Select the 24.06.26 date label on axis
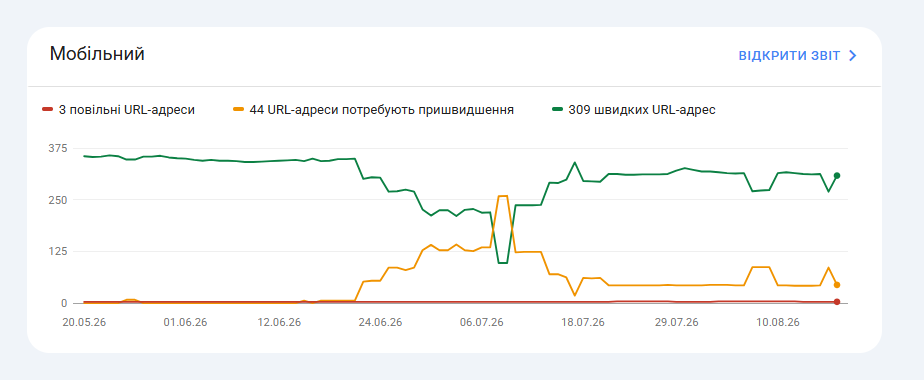 [x=381, y=322]
